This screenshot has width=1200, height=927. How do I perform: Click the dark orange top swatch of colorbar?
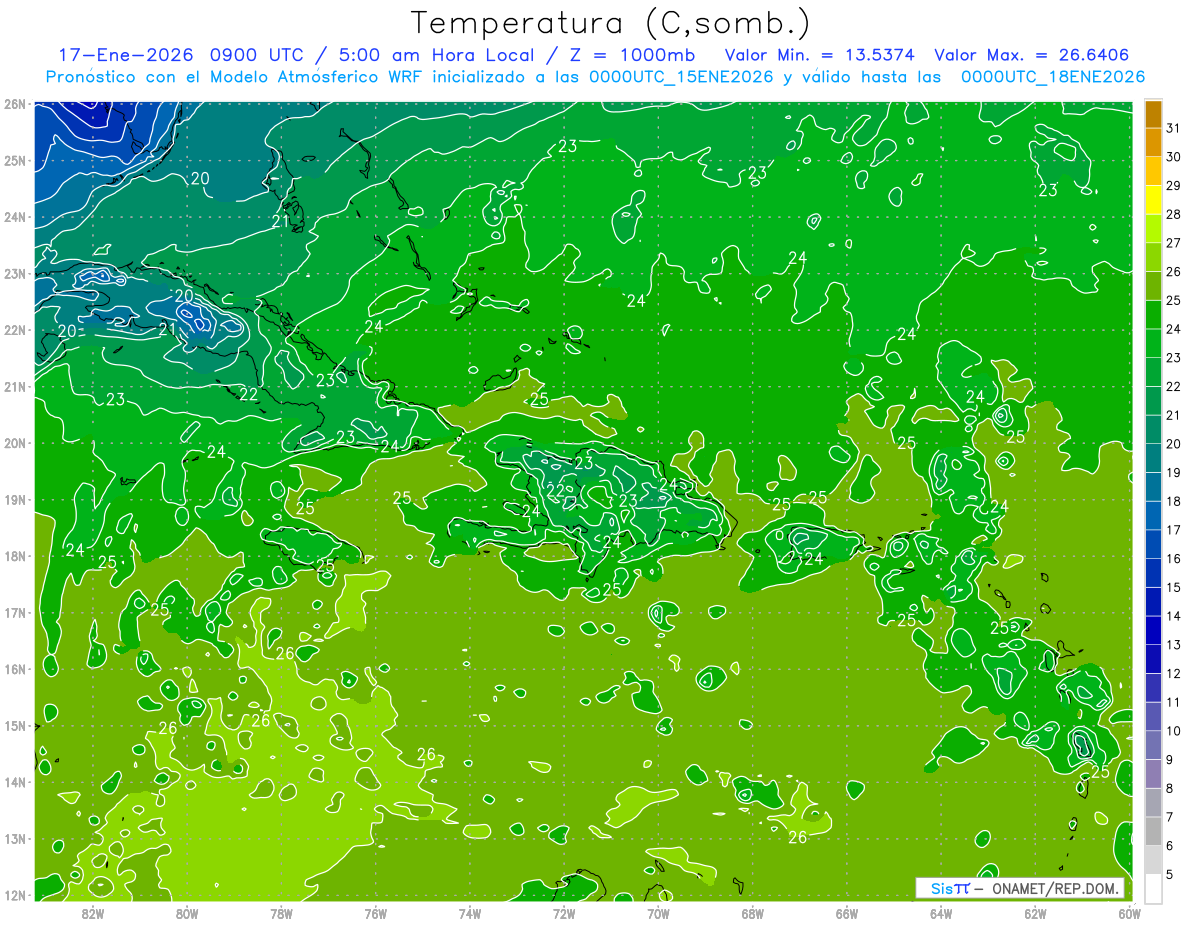pos(1153,114)
